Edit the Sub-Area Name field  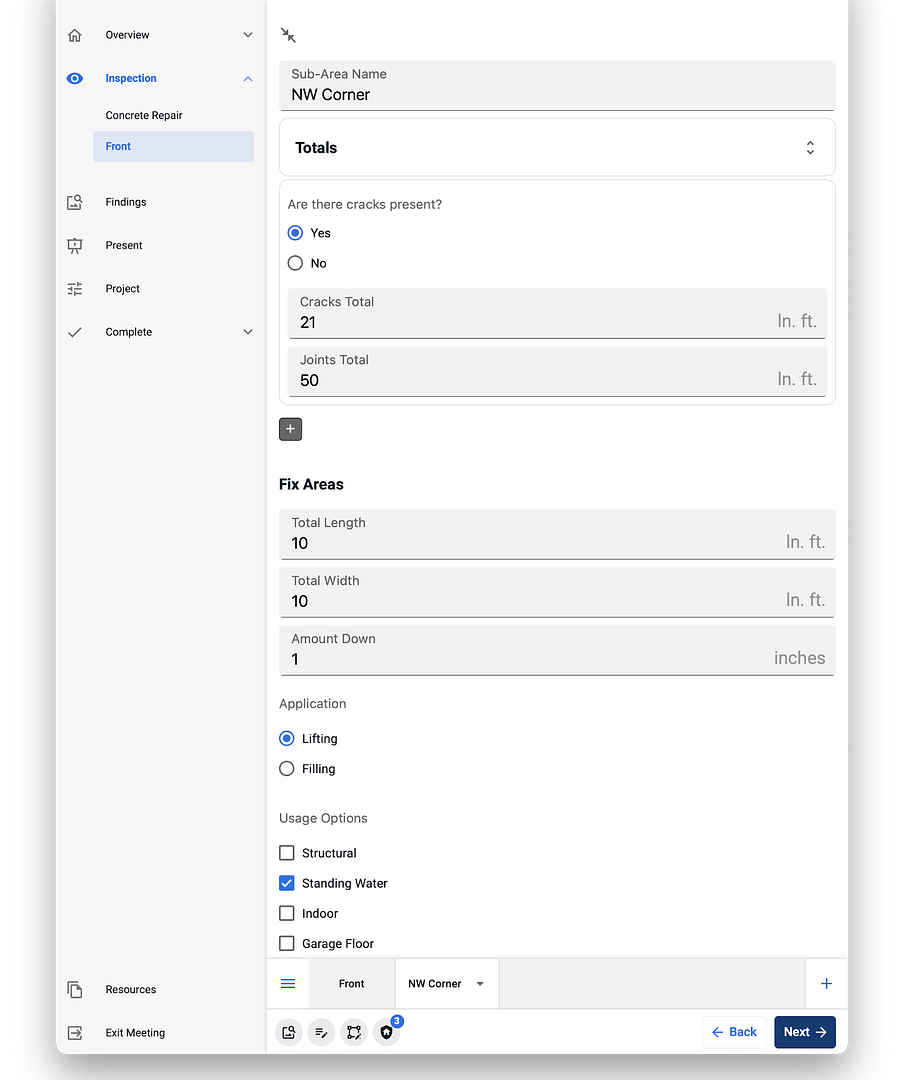(557, 85)
